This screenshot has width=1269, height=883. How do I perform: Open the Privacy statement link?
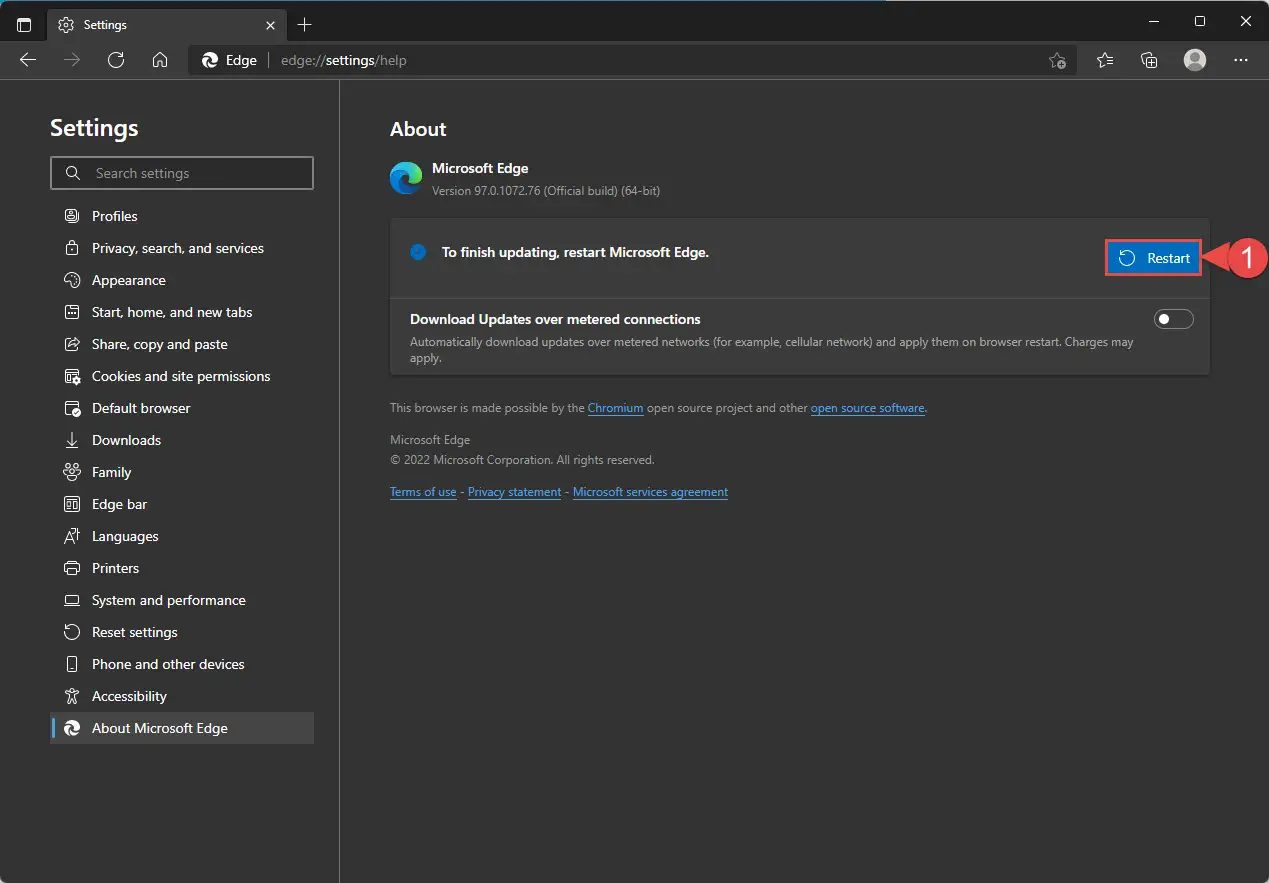[514, 492]
